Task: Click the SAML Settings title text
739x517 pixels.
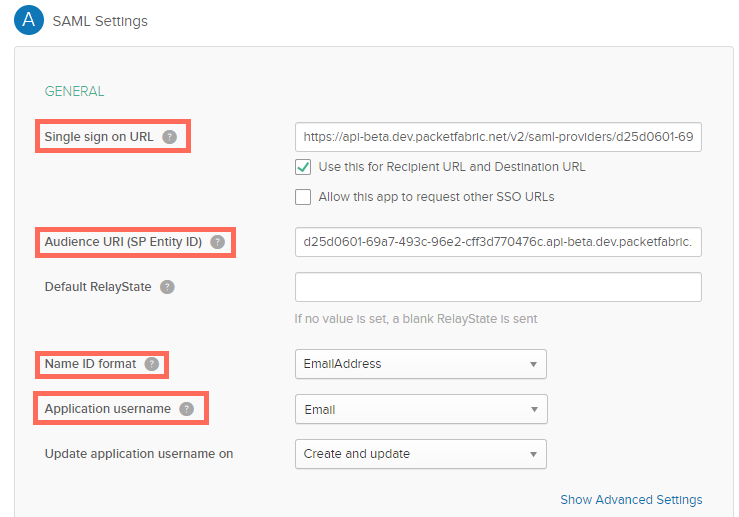Action: pyautogui.click(x=100, y=21)
